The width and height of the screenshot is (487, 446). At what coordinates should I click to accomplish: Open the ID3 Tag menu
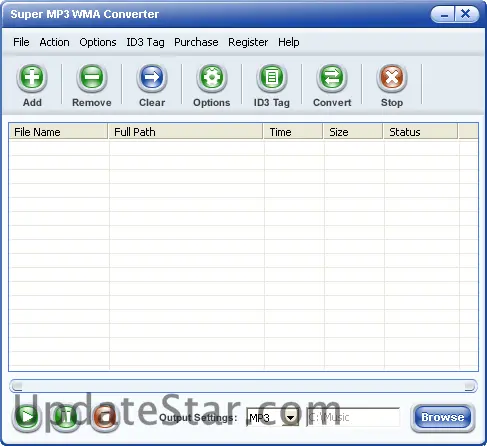[145, 42]
